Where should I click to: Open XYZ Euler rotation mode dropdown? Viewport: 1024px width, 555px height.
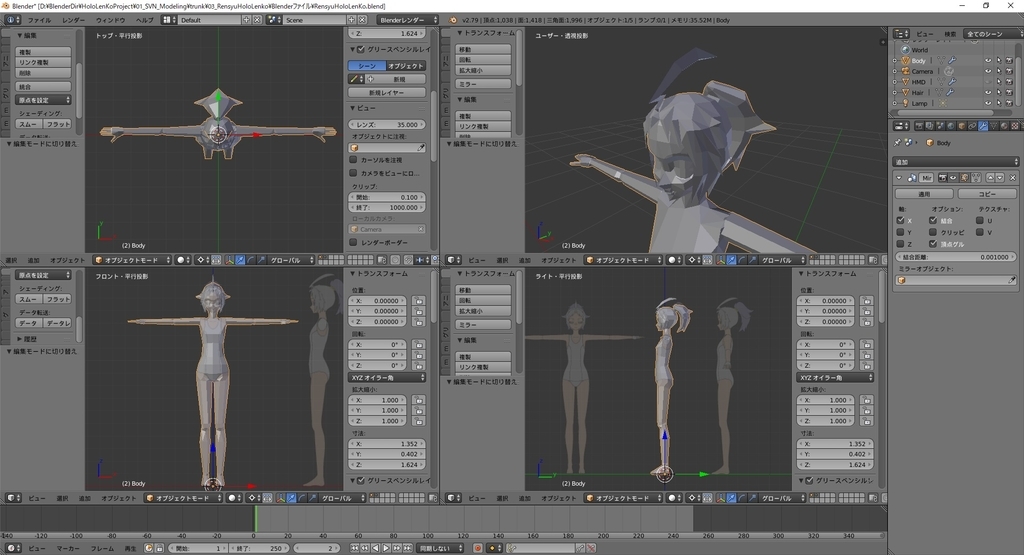click(x=386, y=378)
